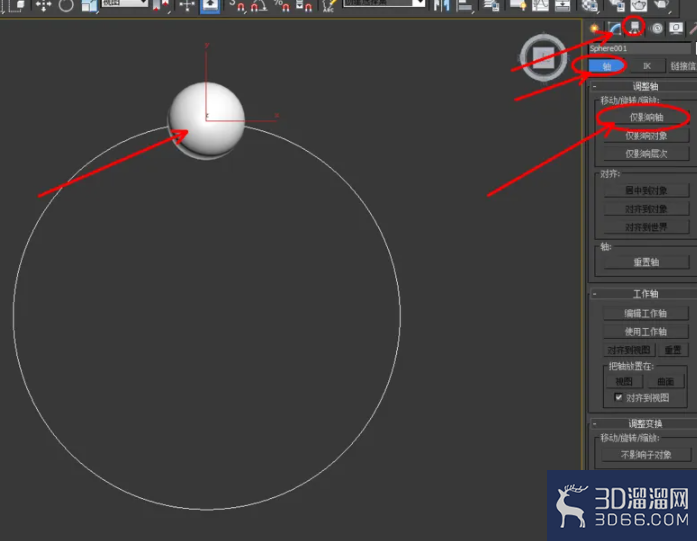Click the Use Pivot Point Center icon
Image resolution: width=697 pixels, height=541 pixels.
coord(160,5)
